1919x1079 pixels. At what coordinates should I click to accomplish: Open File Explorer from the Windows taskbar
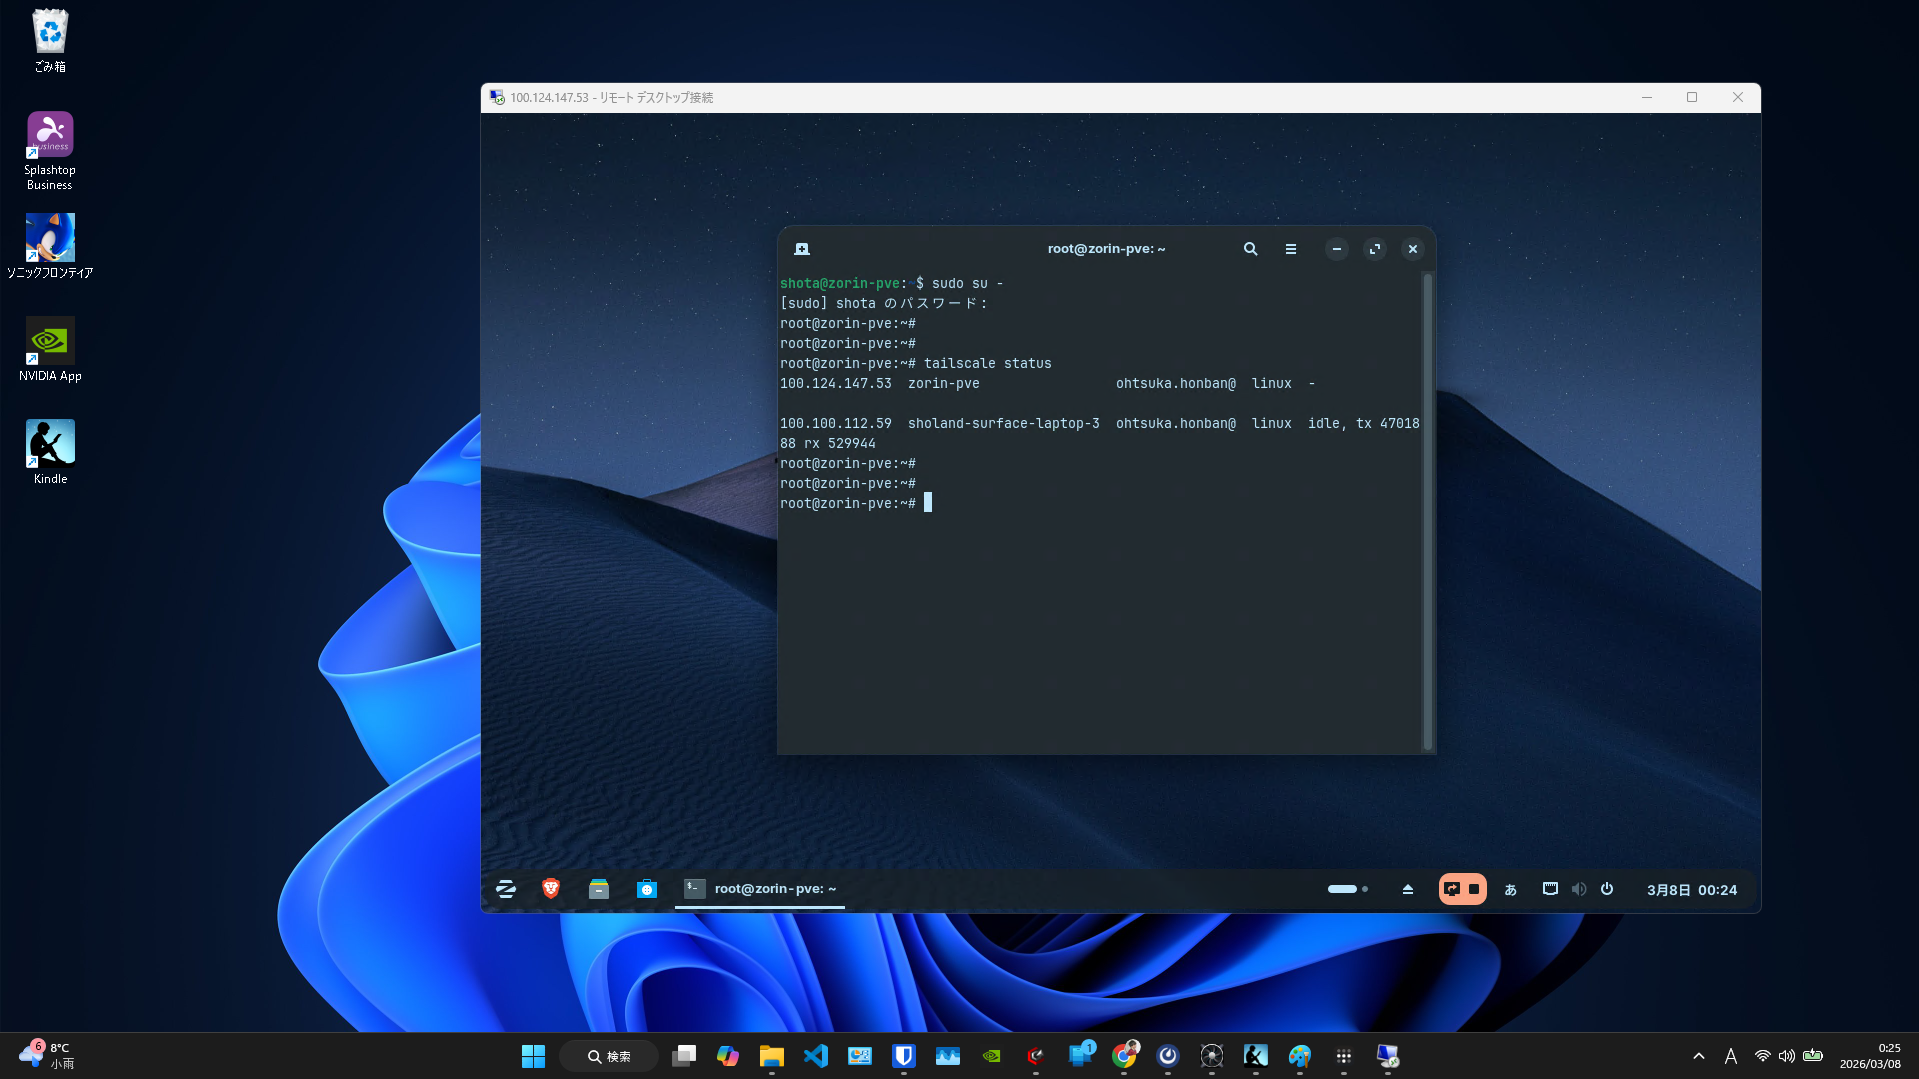pos(772,1056)
